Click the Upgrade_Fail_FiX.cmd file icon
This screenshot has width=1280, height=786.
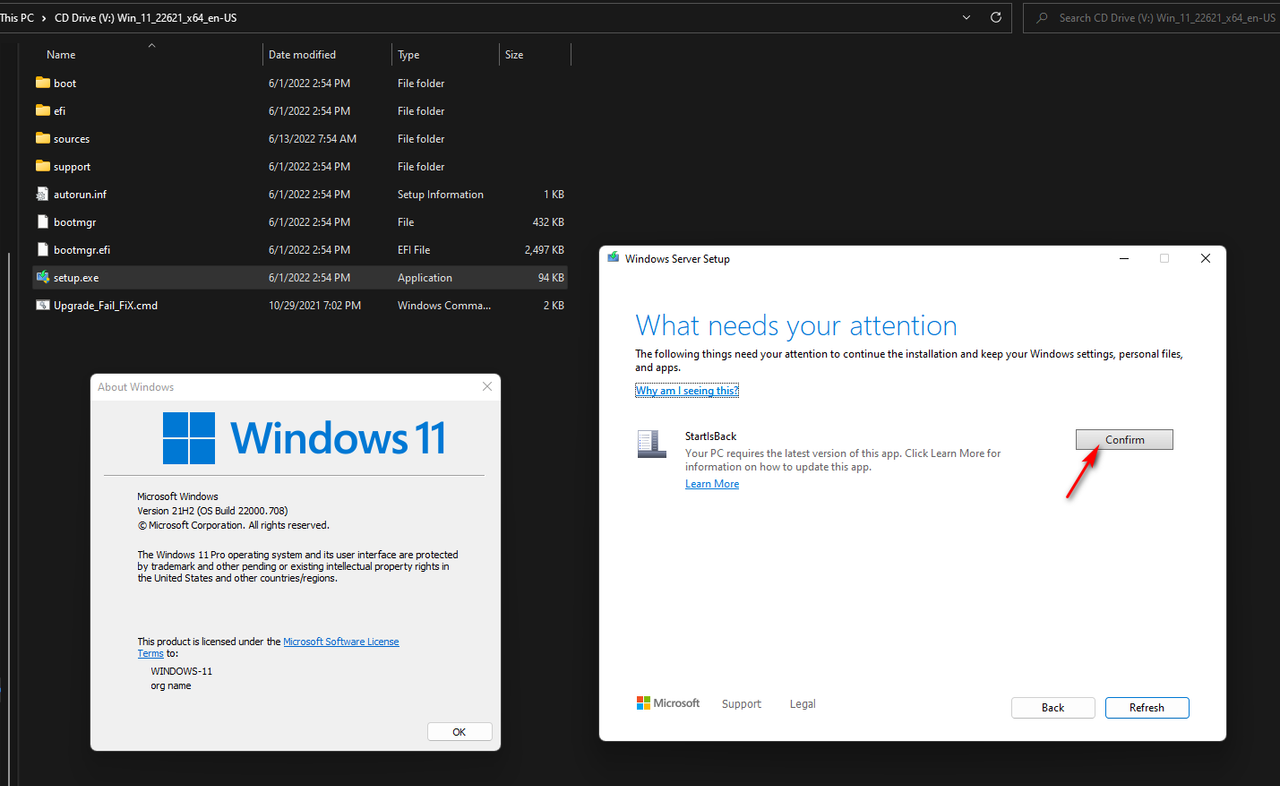42,306
